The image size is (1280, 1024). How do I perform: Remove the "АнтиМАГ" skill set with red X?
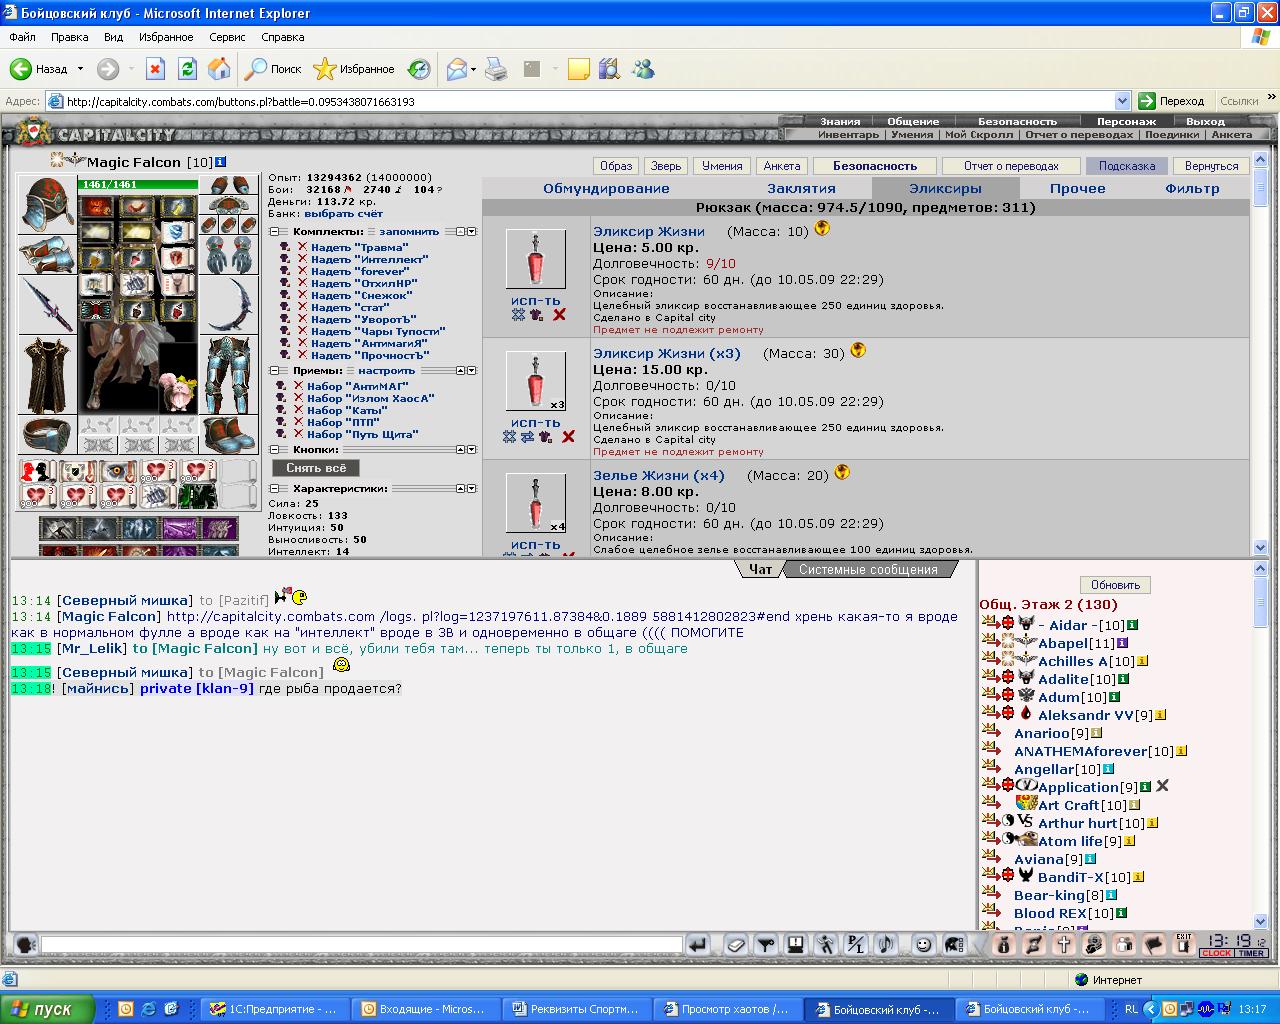(x=298, y=386)
